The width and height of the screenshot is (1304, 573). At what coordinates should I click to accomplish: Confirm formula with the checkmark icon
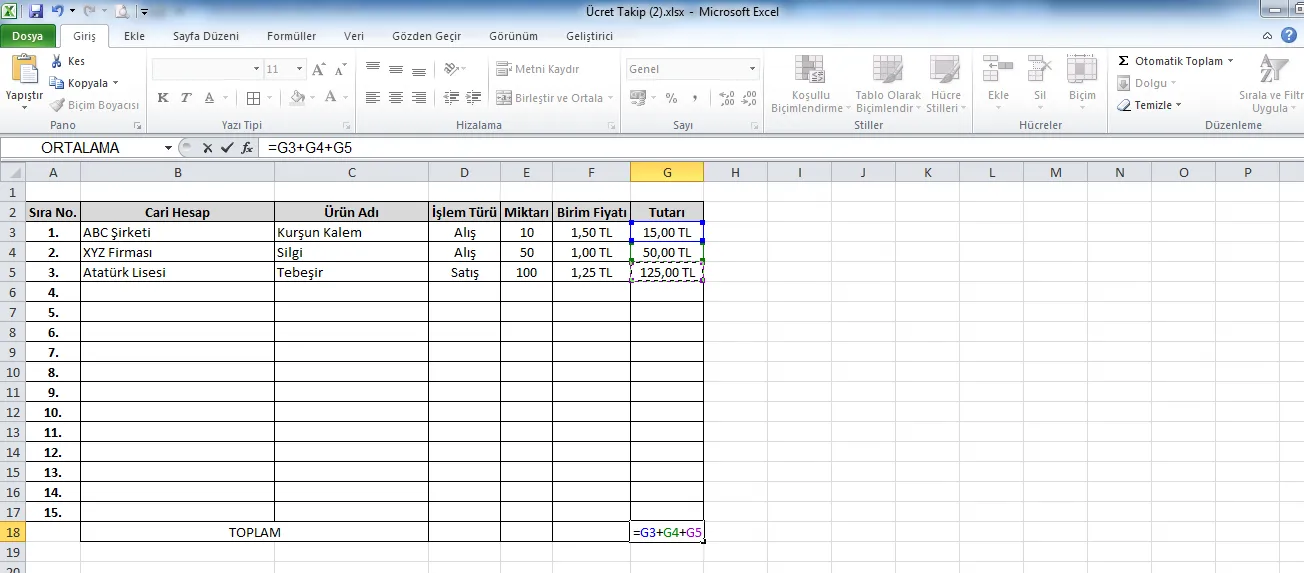(227, 147)
